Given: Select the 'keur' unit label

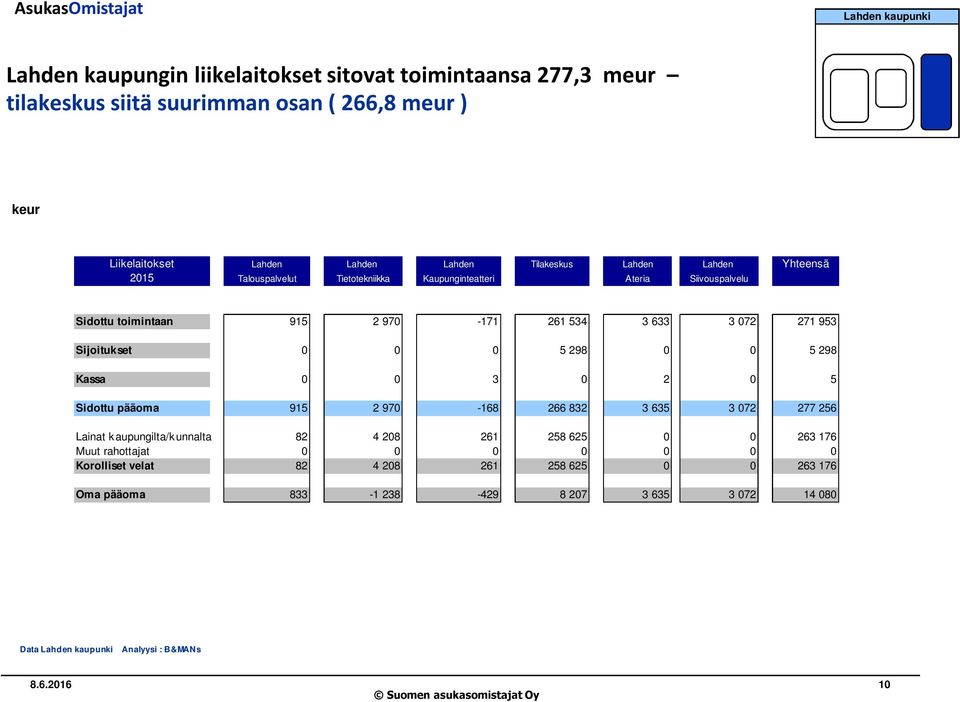Looking at the screenshot, I should click(26, 209).
